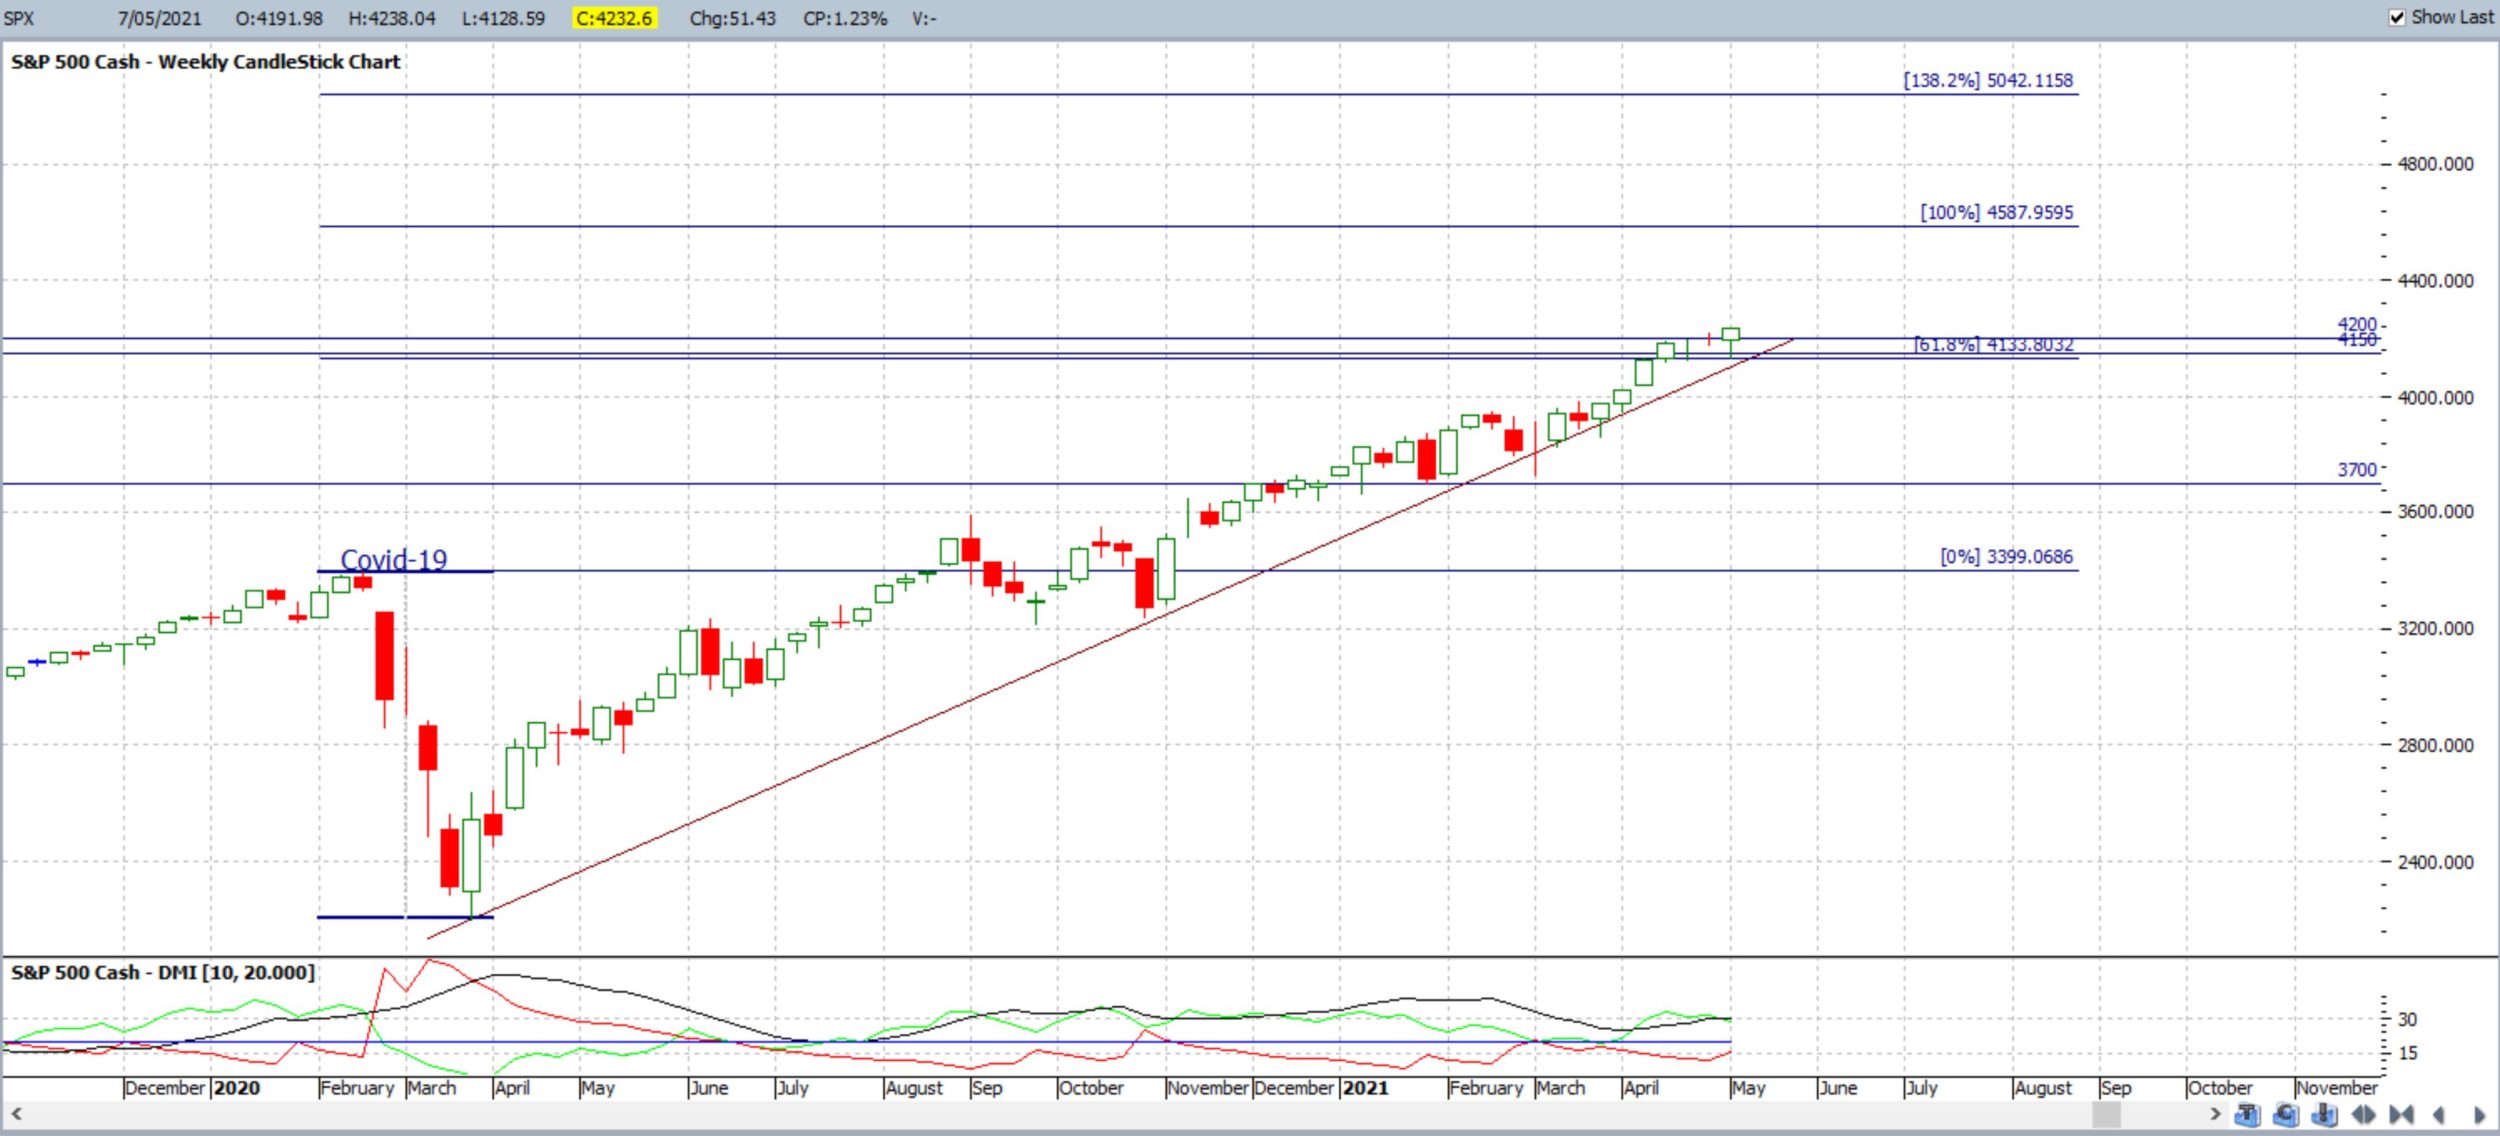
Task: Click the 4200 horizontal line label
Action: 2357,324
